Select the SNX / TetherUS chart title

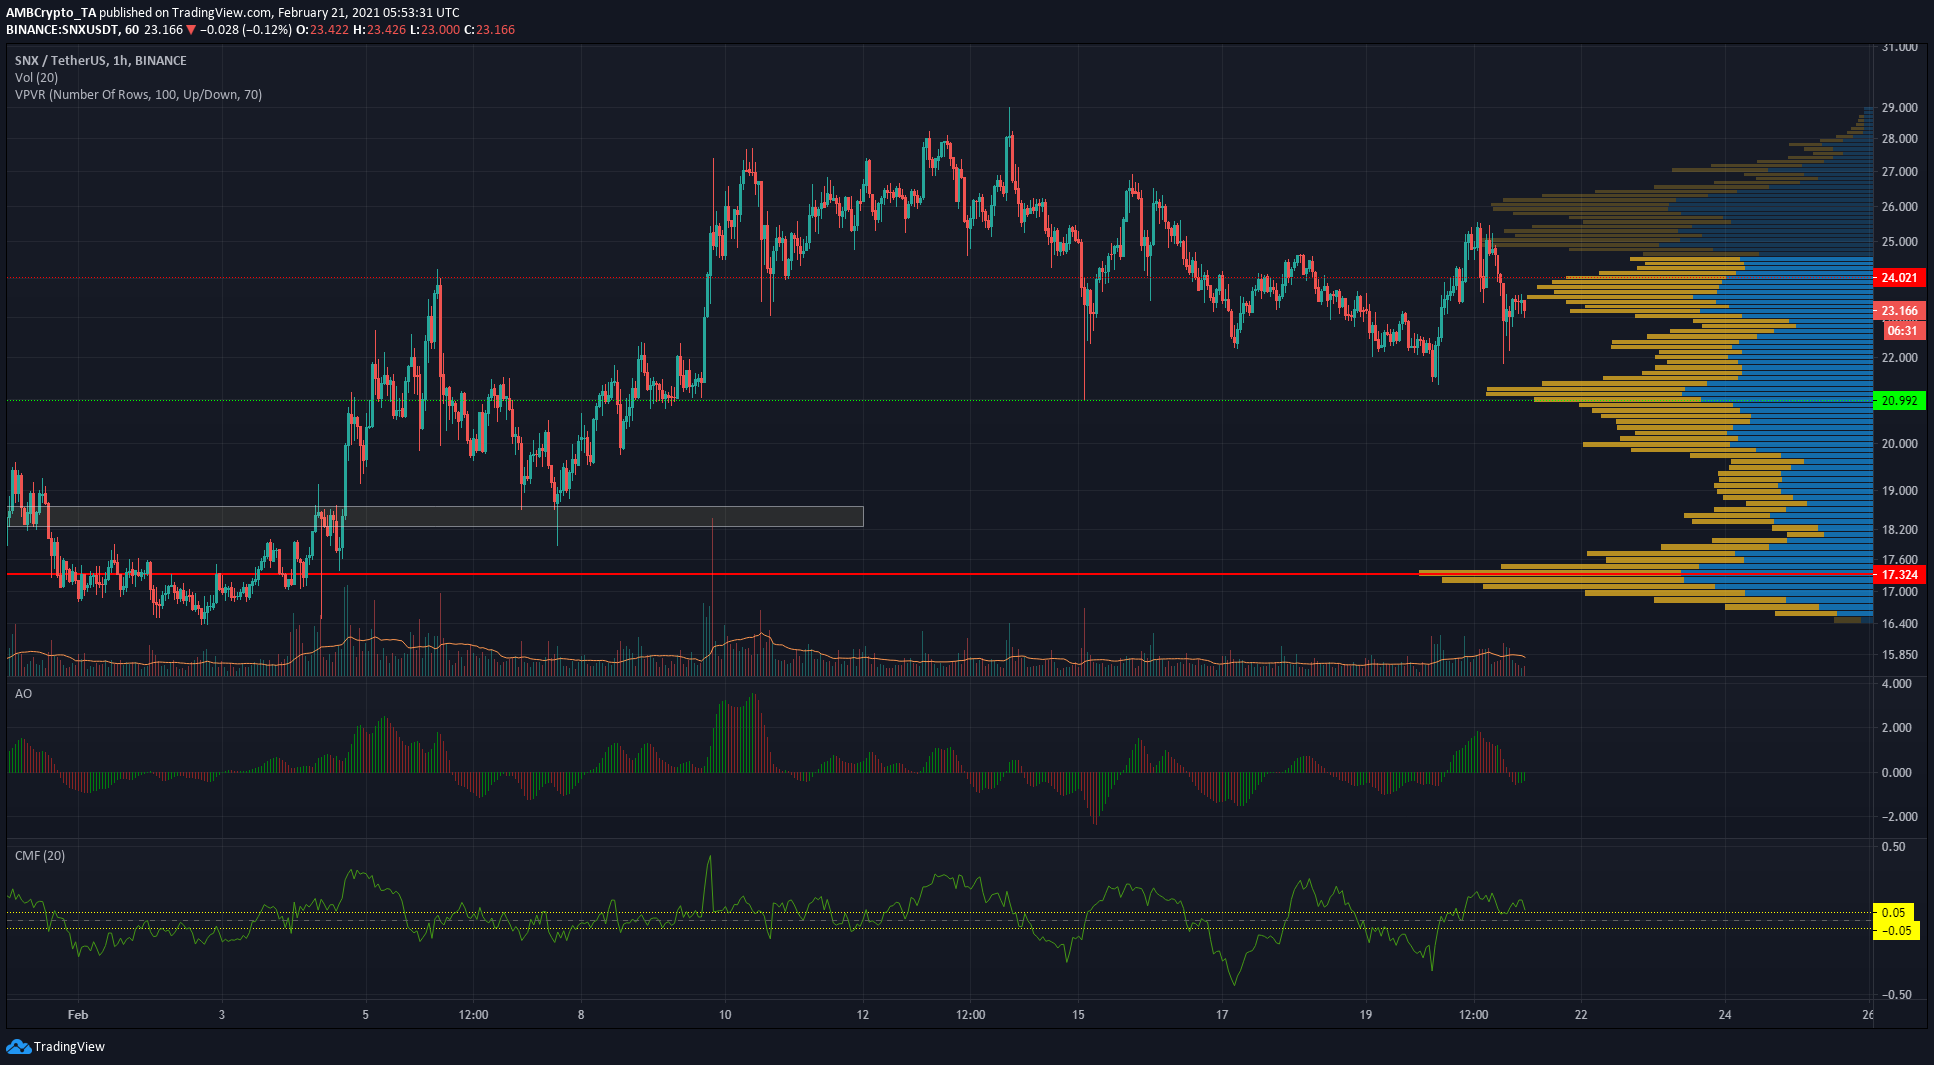coord(101,60)
